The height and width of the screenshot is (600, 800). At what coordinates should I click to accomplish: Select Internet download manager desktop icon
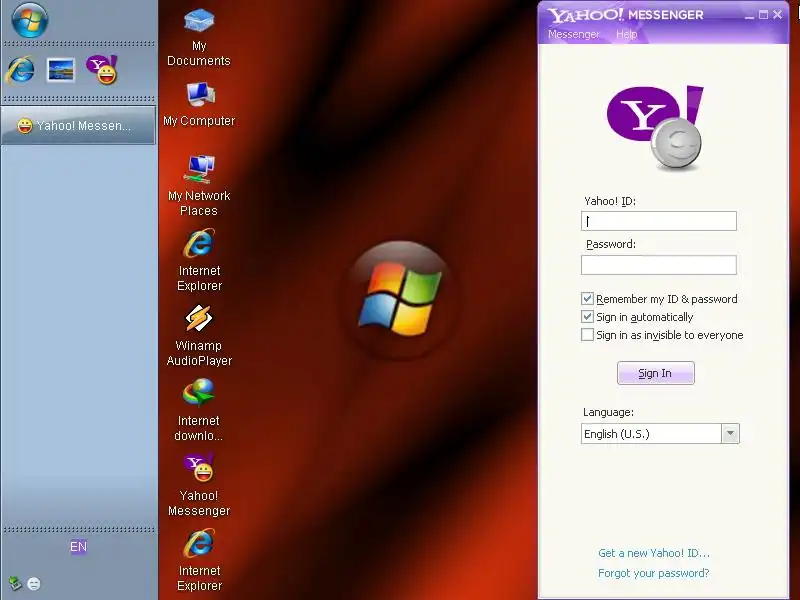click(199, 410)
